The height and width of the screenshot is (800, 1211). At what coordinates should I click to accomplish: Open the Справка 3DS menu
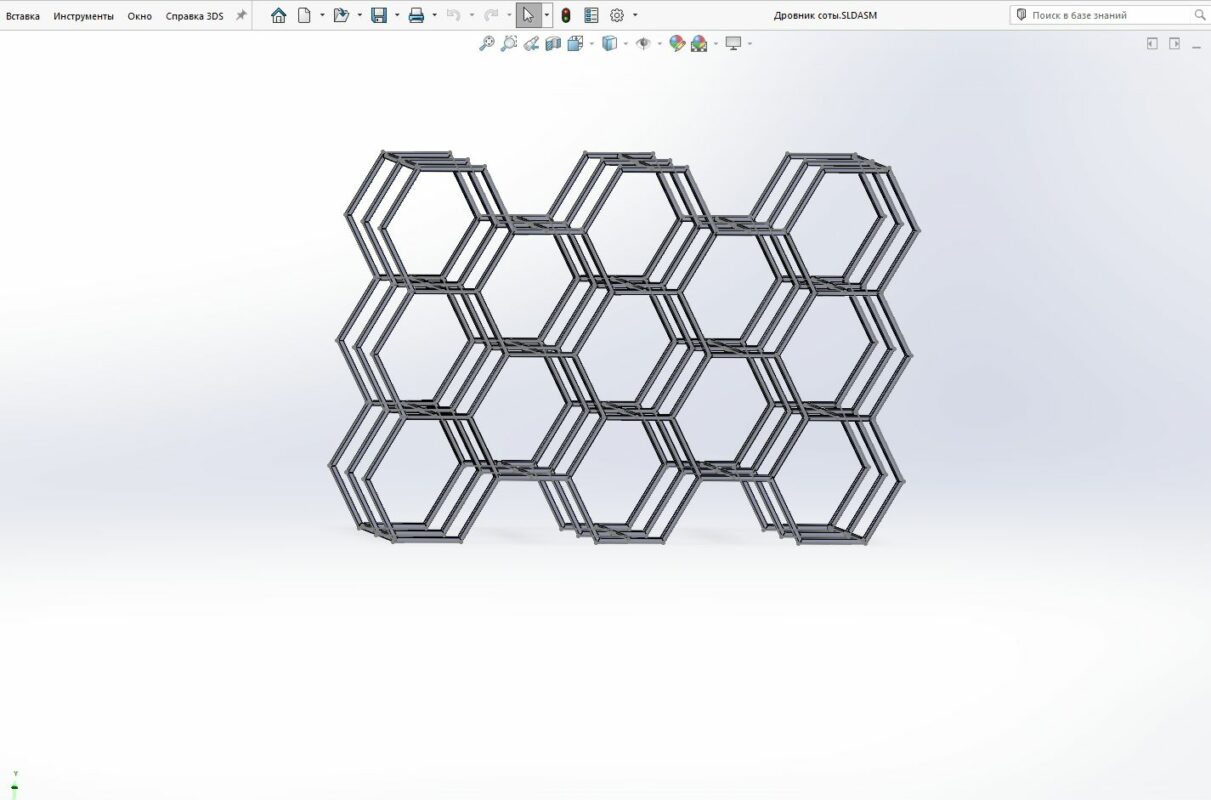coord(194,16)
